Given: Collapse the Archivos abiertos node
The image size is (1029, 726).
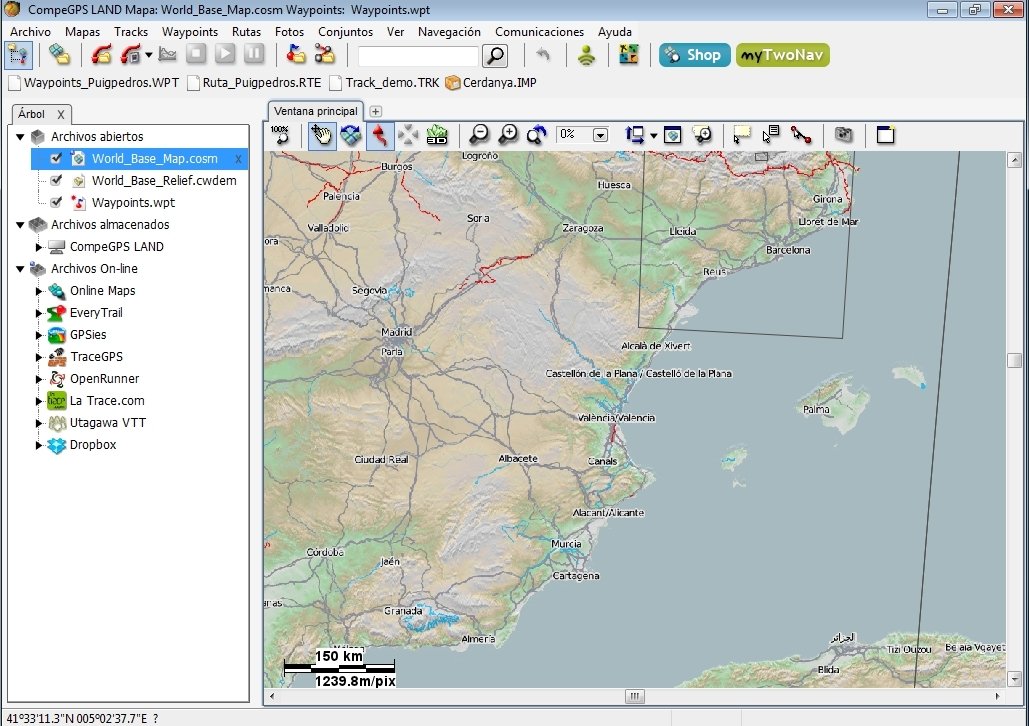Looking at the screenshot, I should [x=20, y=137].
